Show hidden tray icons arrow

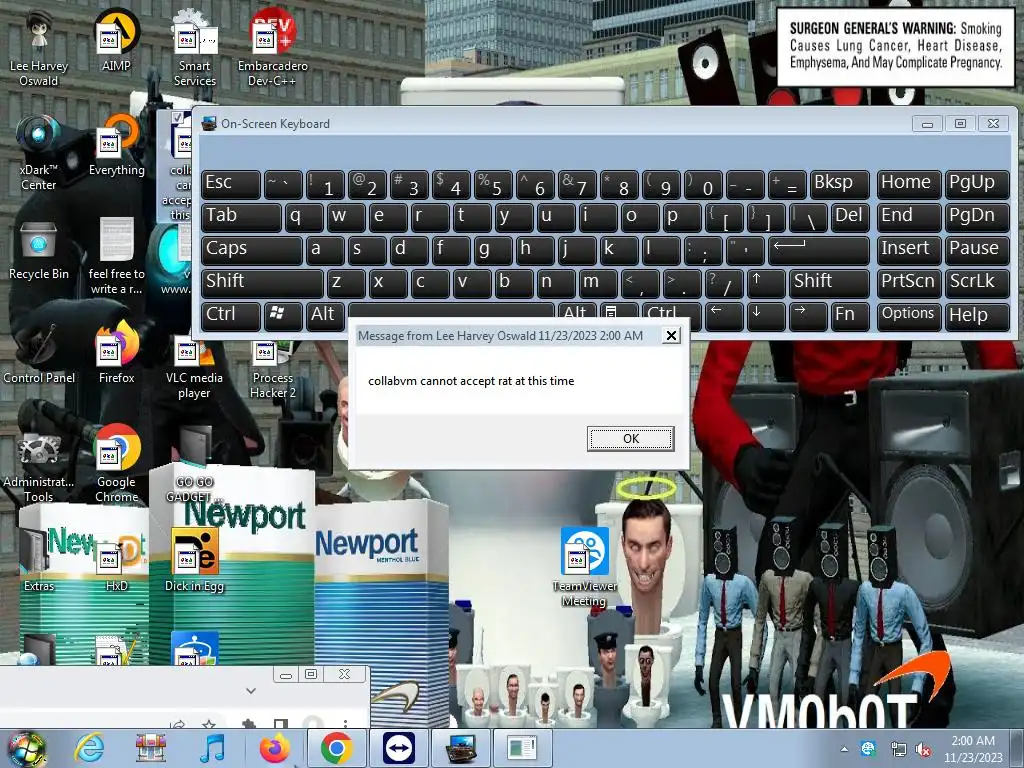[x=844, y=749]
